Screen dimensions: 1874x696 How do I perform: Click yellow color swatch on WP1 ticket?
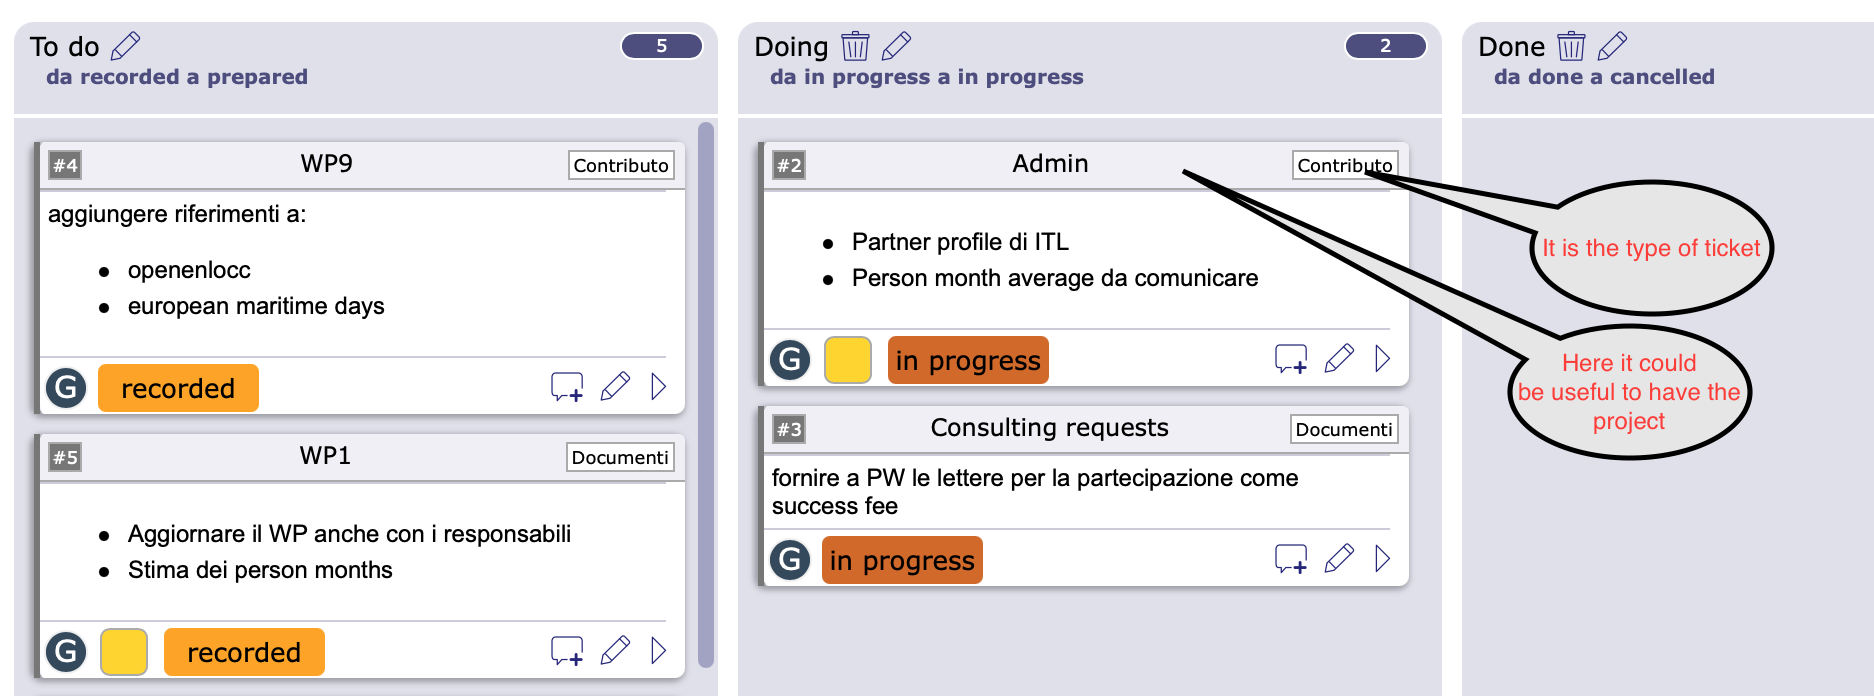124,652
